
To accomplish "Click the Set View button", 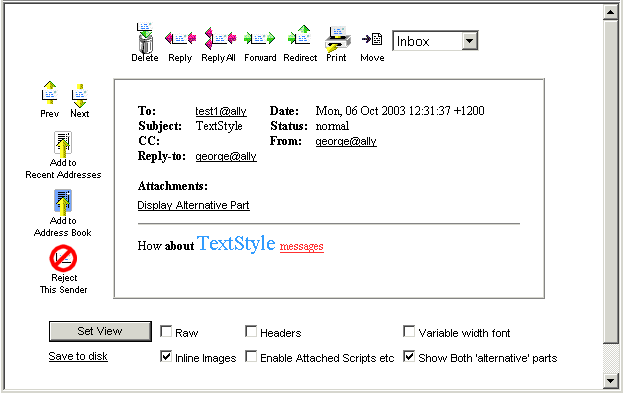I will (x=100, y=331).
